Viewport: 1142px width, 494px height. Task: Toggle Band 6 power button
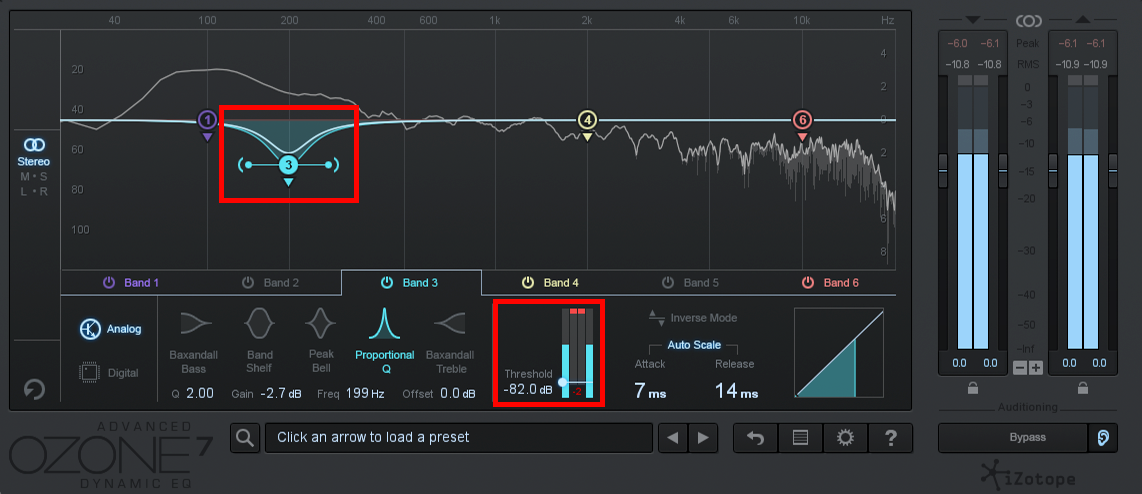(808, 283)
